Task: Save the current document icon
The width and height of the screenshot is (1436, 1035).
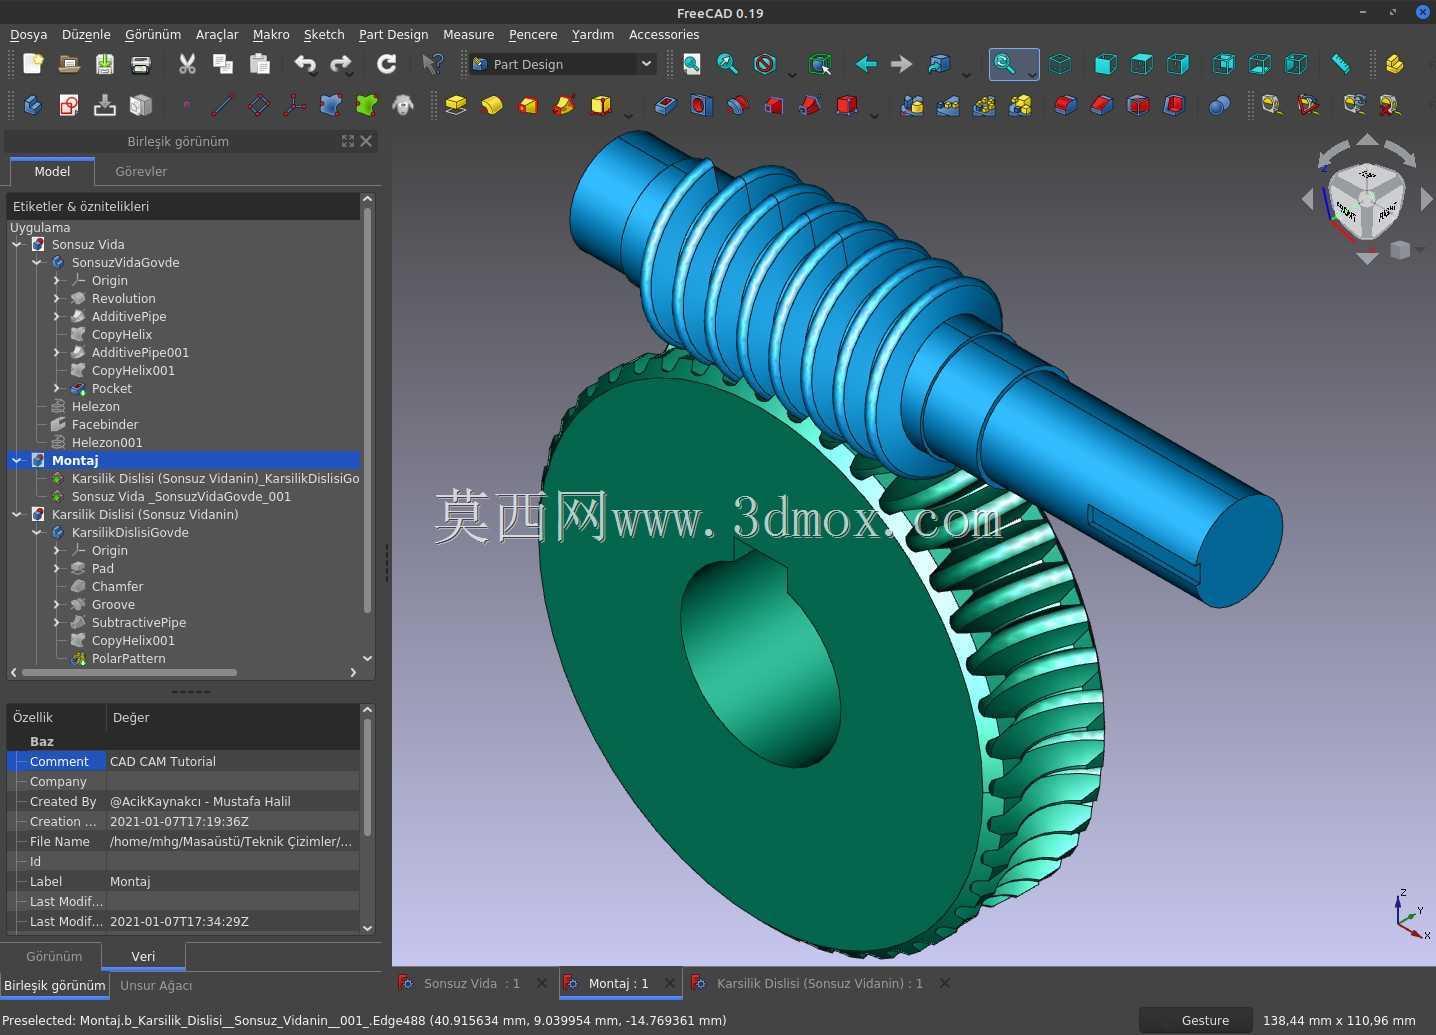Action: tap(105, 64)
